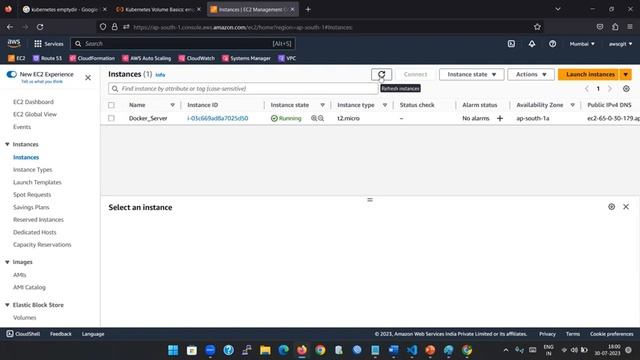This screenshot has width=640, height=360.
Task: Click Tell us what you think link
Action: click(x=42, y=82)
